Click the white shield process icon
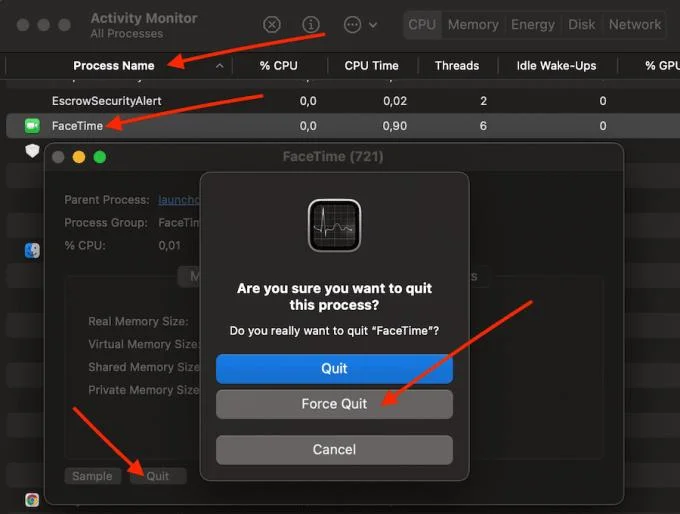Viewport: 680px width, 514px height. [32, 151]
